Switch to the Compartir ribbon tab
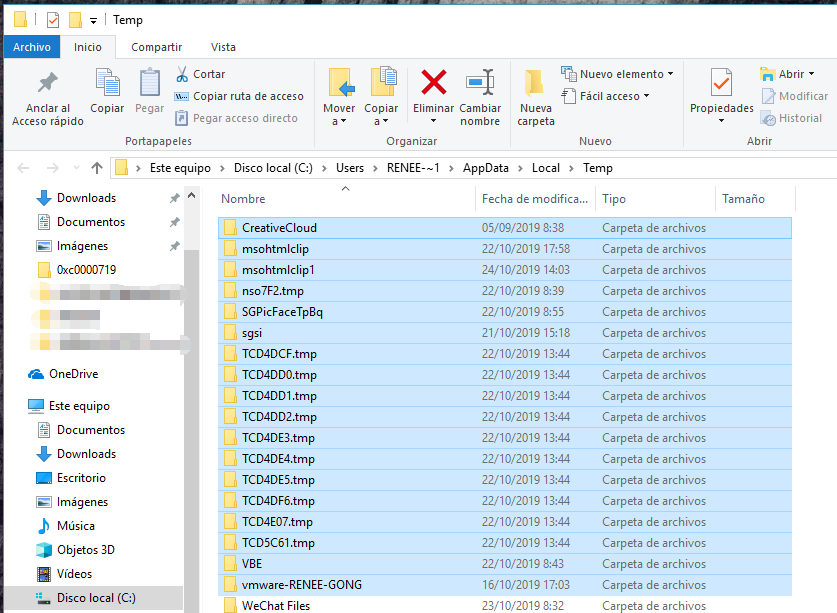This screenshot has width=837, height=613. point(156,47)
